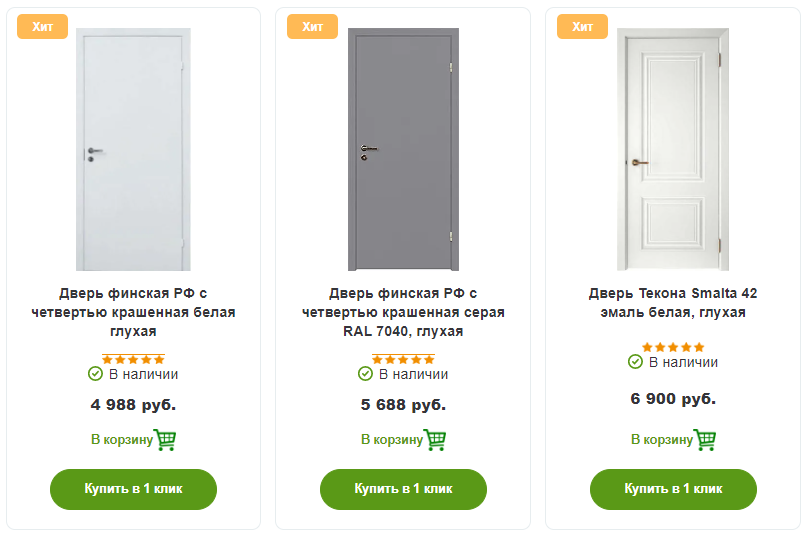Open grey RAL 7040 door title link

403,312
